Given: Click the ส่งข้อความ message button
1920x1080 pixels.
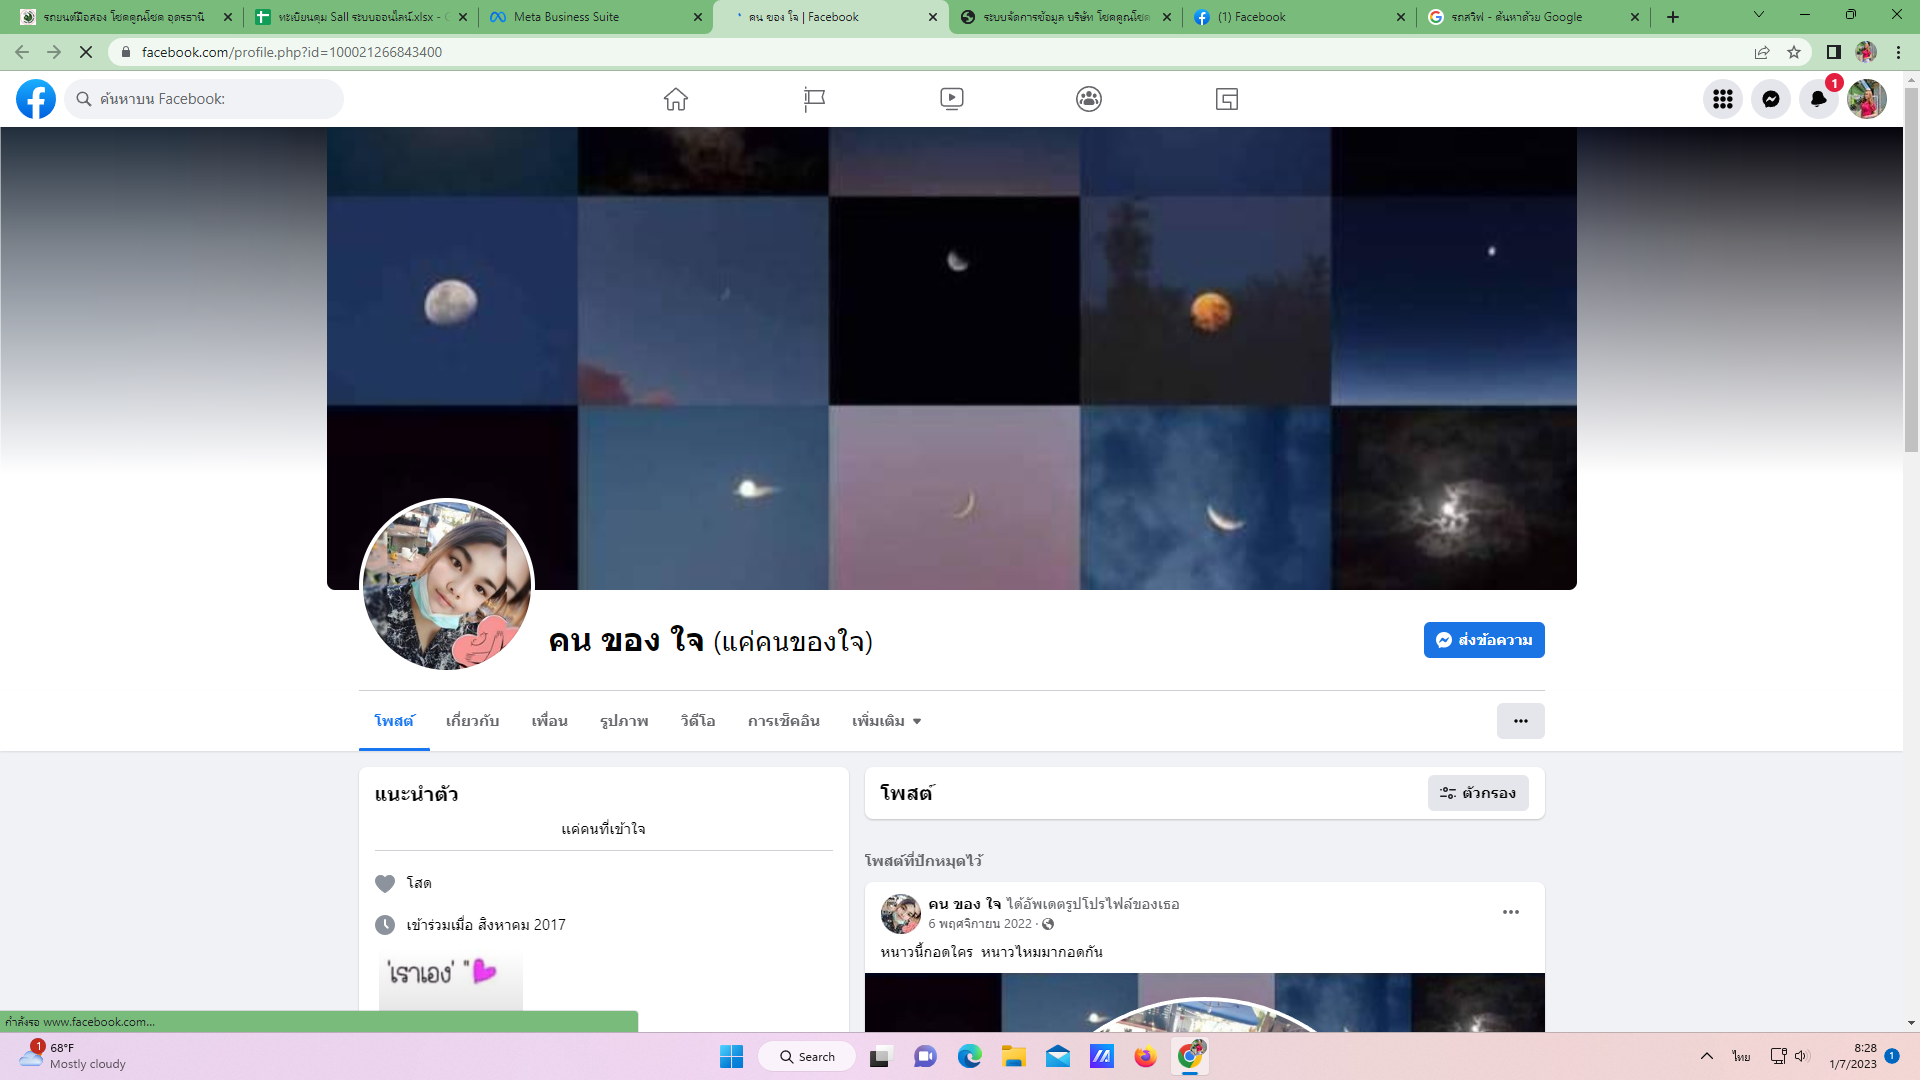Looking at the screenshot, I should 1483,640.
